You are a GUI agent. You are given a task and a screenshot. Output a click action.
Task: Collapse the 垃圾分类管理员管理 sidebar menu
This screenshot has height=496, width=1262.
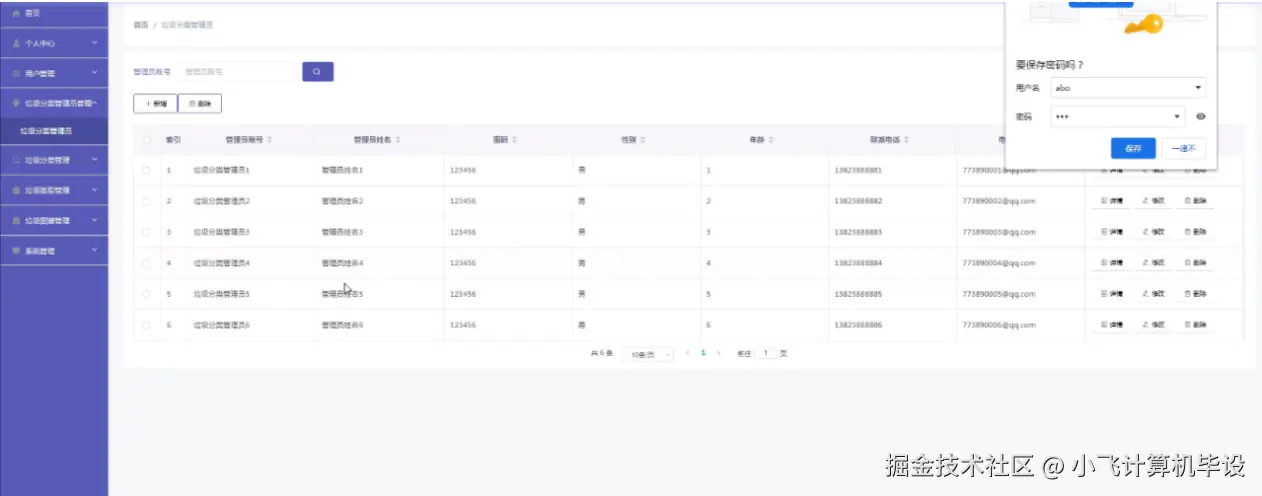pos(54,103)
